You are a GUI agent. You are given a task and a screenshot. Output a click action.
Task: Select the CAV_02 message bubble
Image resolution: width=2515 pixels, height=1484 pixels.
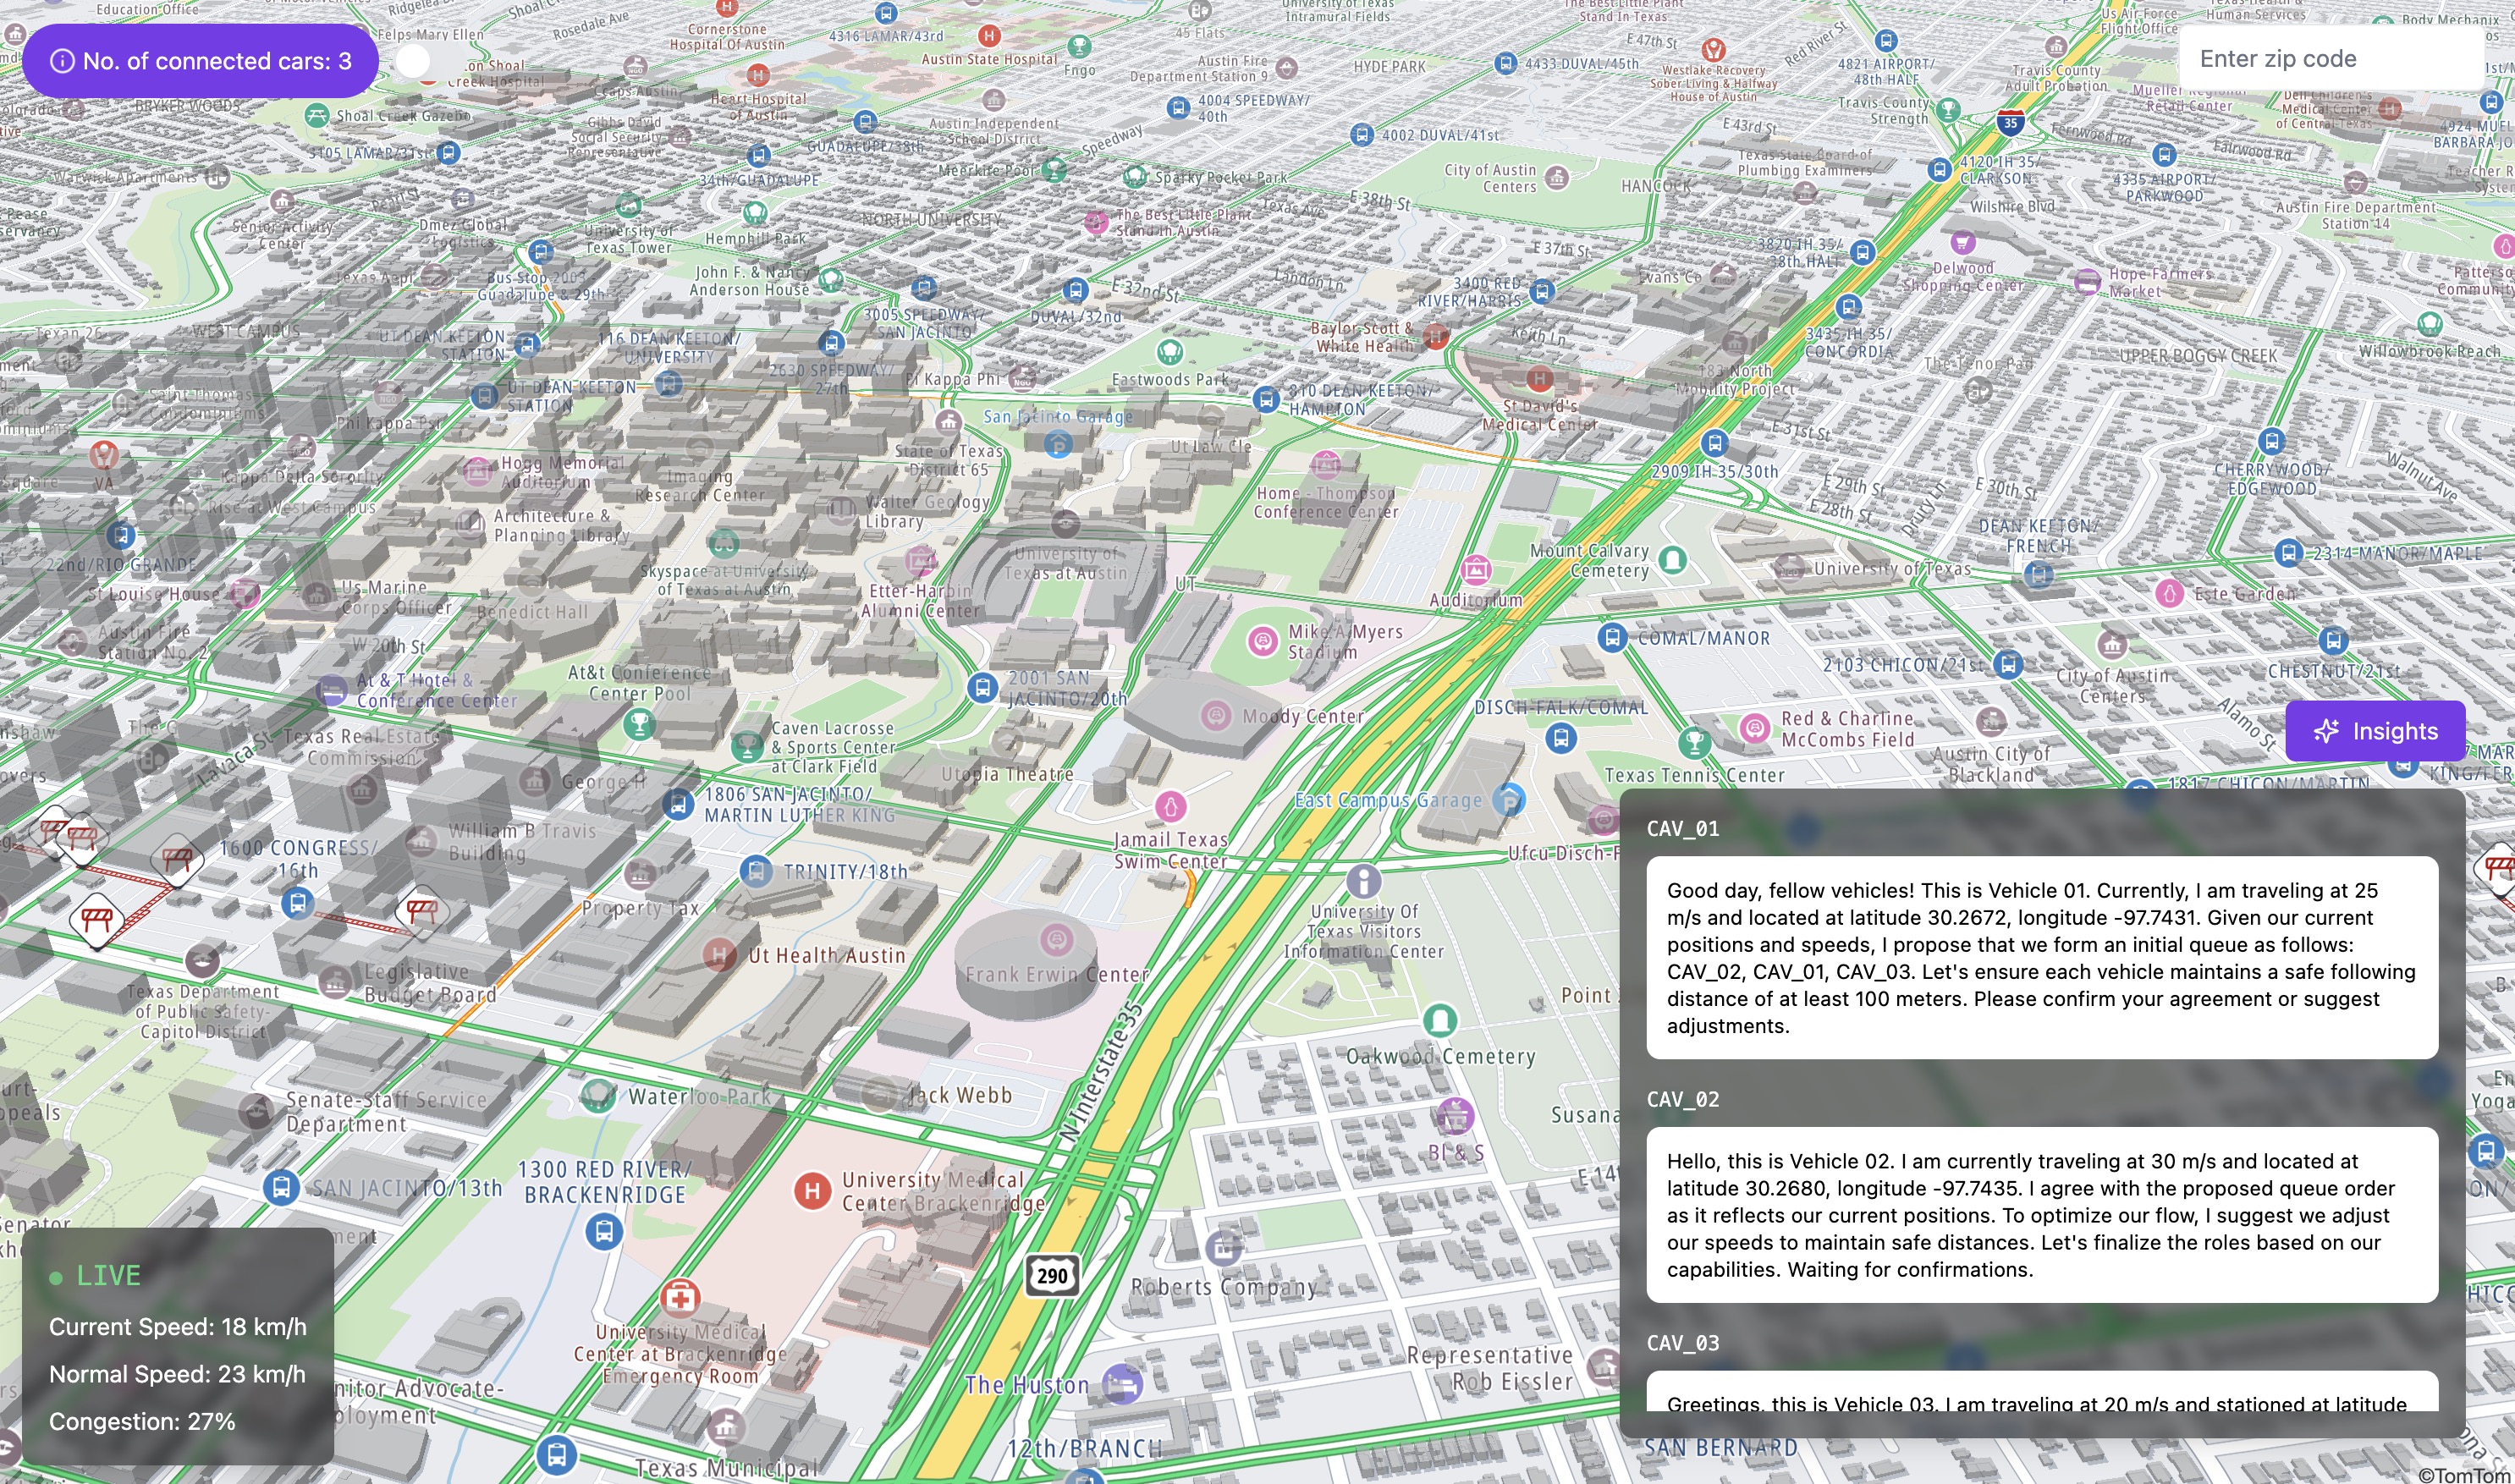2041,1214
